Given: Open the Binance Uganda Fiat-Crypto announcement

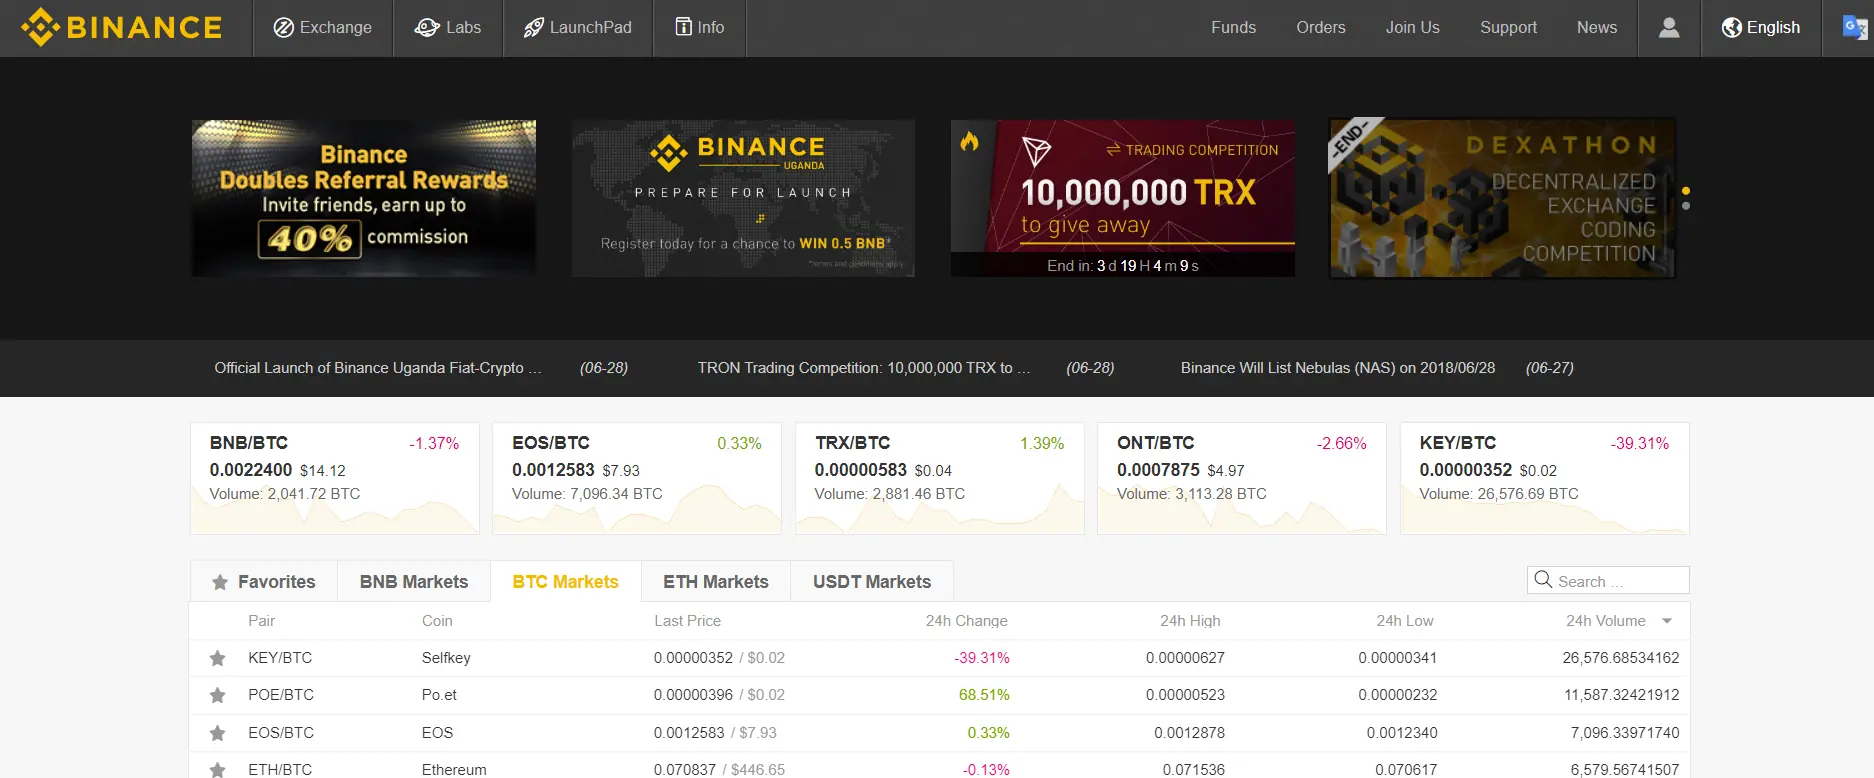Looking at the screenshot, I should pos(378,368).
